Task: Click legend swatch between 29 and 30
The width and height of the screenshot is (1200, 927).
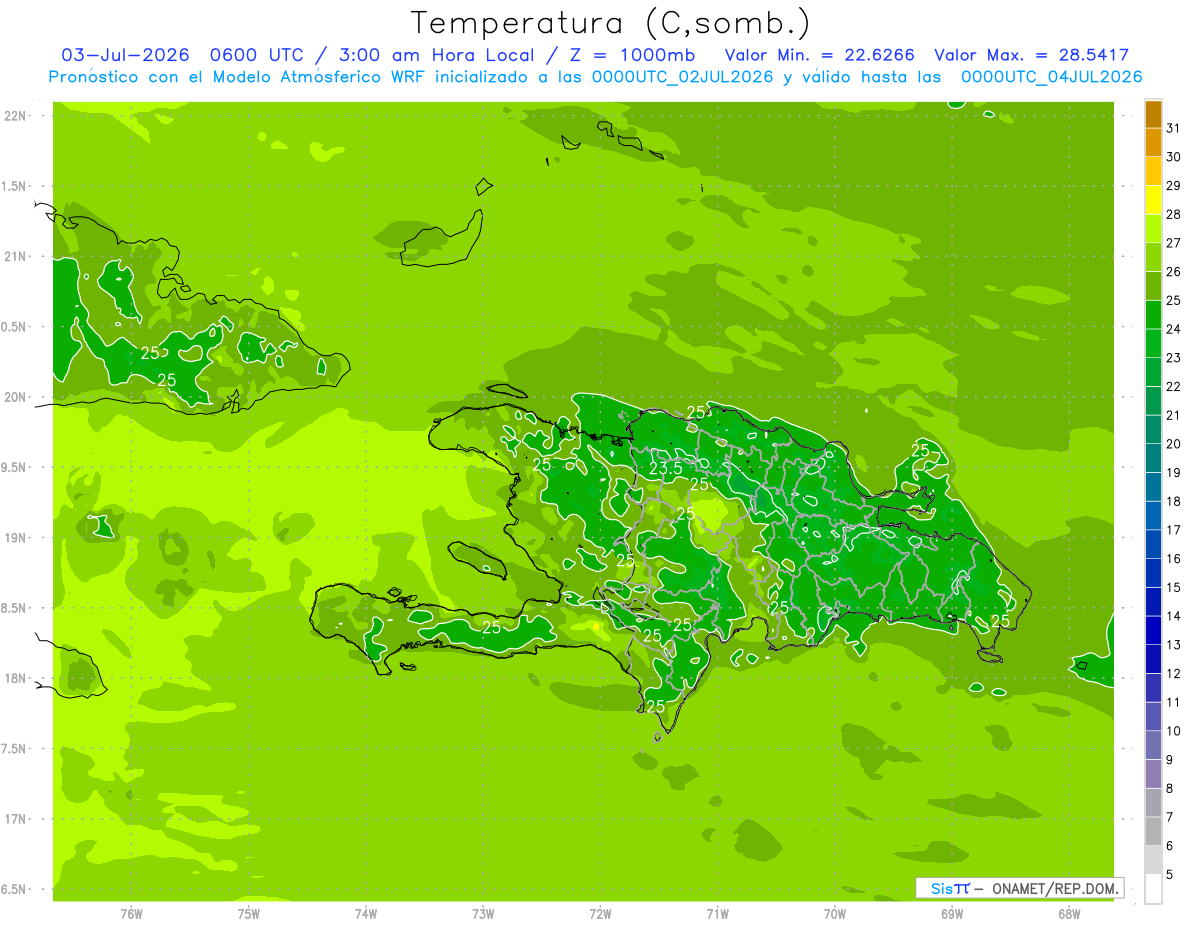Action: tap(1153, 171)
